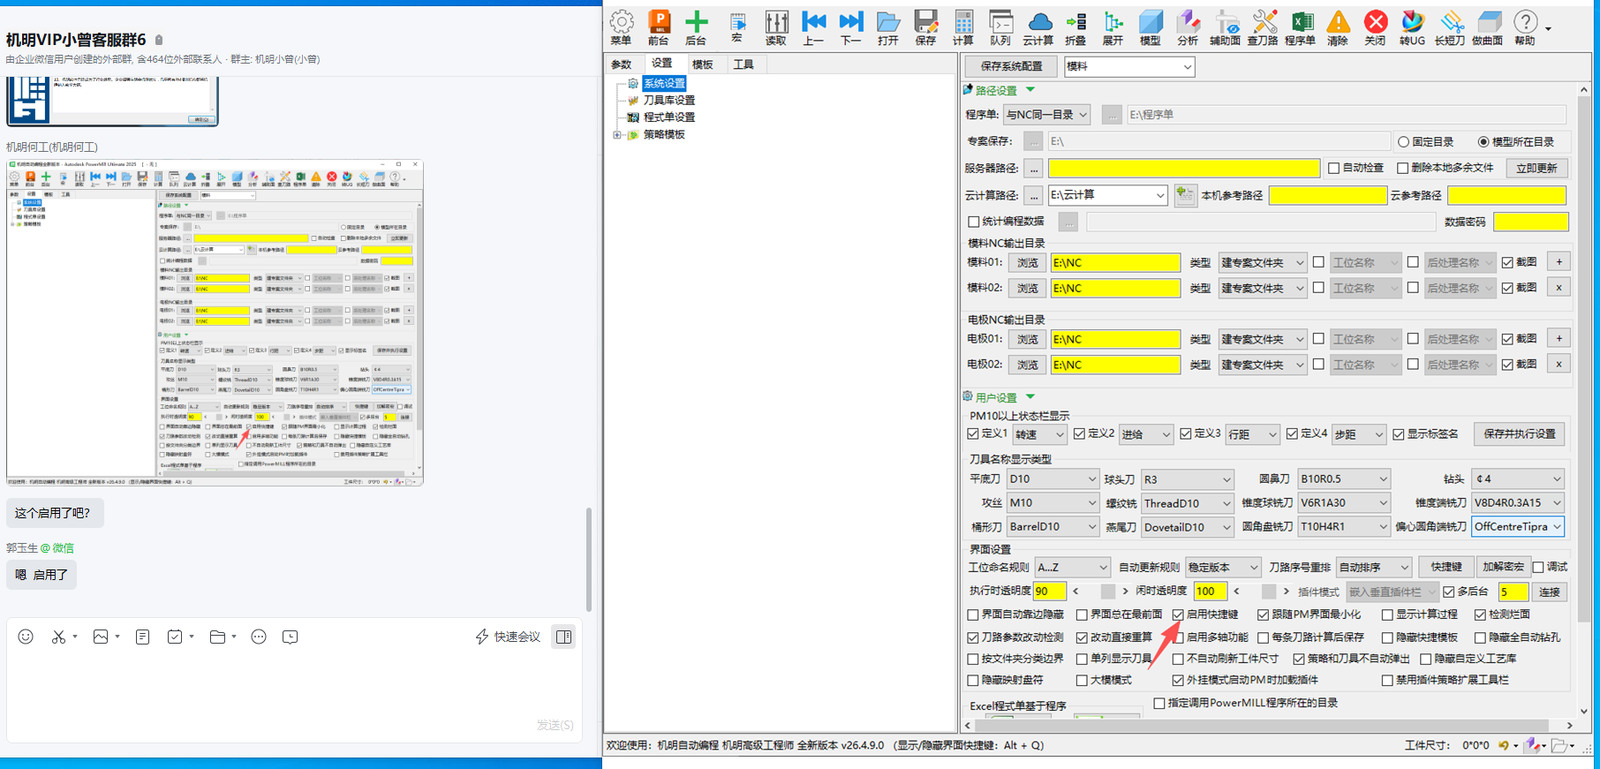Select the 模型 blue cube icon

pos(1151,27)
